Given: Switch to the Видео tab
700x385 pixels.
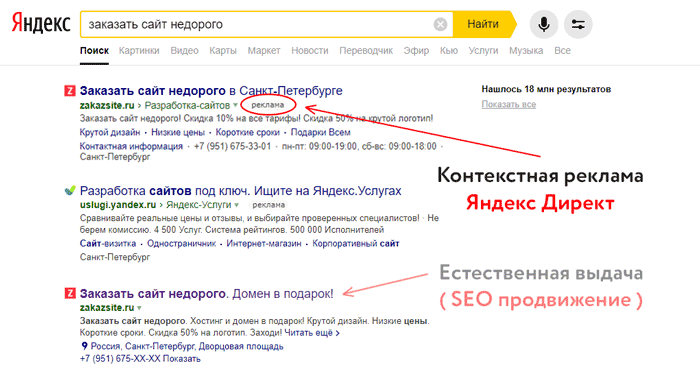Looking at the screenshot, I should tap(184, 50).
